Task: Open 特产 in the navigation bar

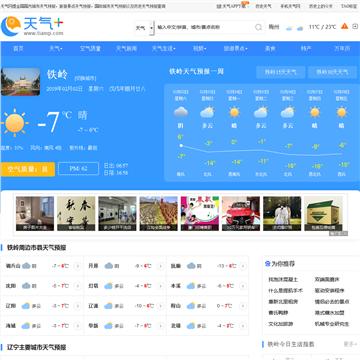Action: pos(306,49)
